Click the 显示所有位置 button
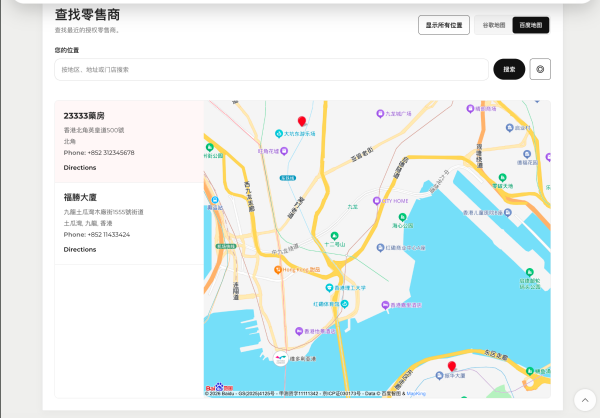This screenshot has height=418, width=600. (x=444, y=25)
